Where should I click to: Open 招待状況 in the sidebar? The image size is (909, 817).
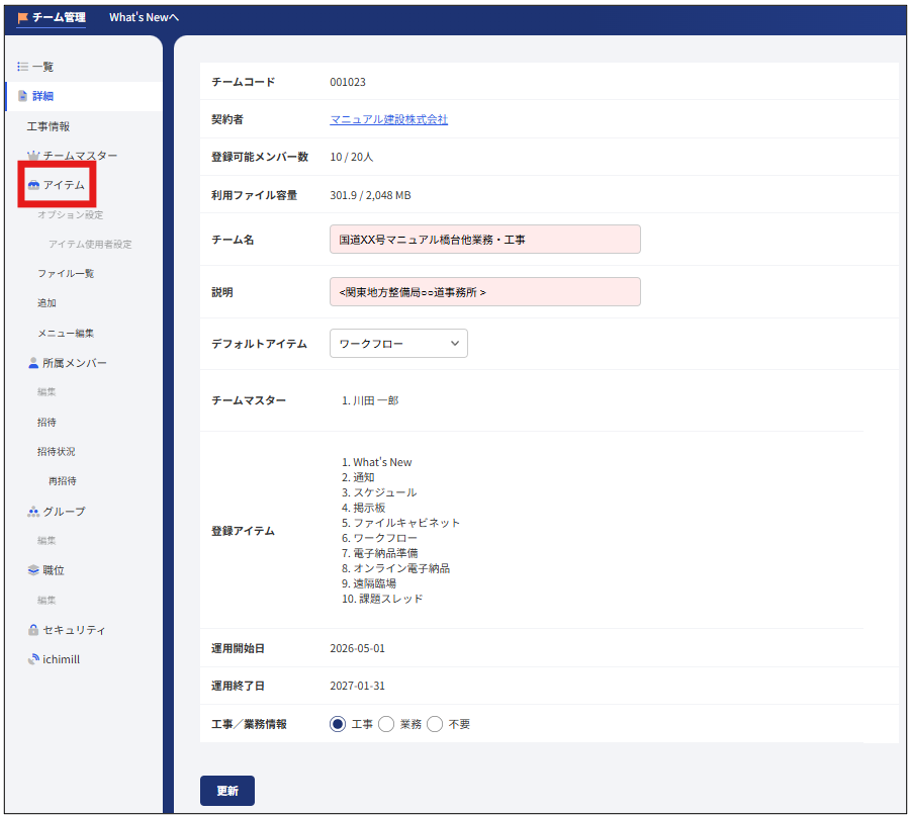tap(56, 451)
